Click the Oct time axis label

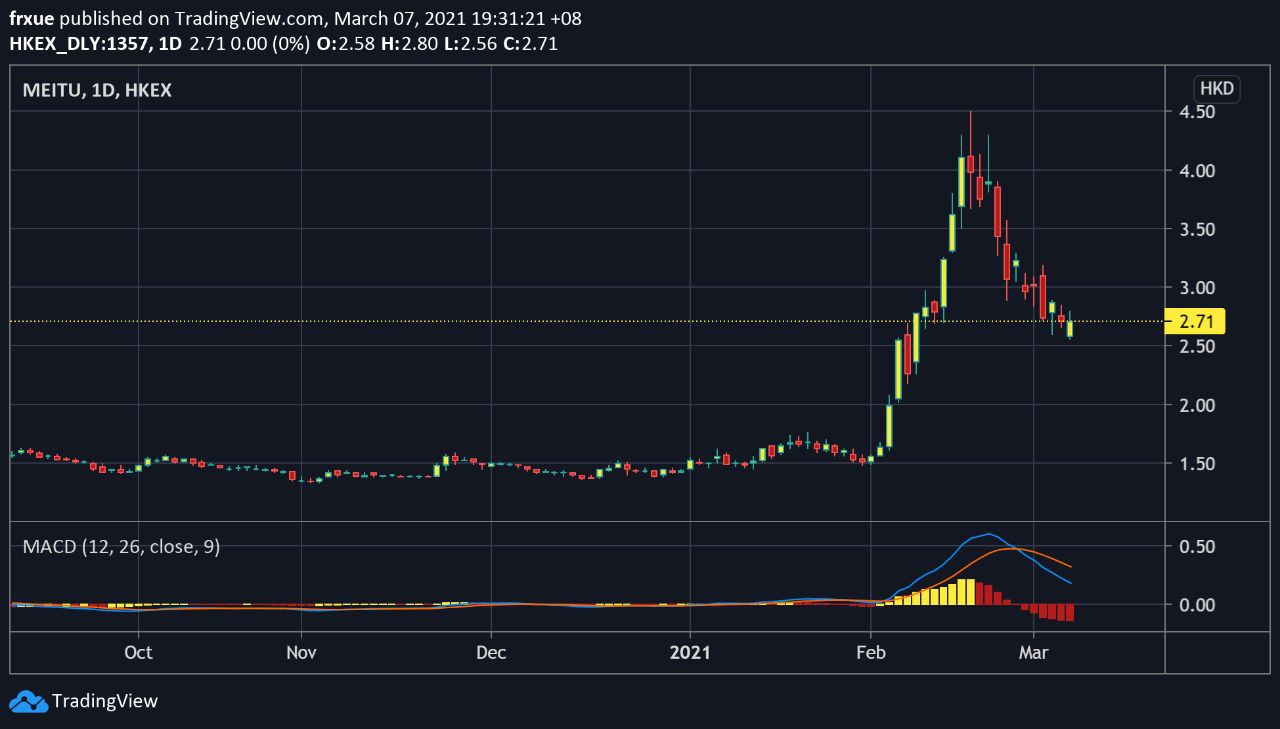(x=138, y=652)
